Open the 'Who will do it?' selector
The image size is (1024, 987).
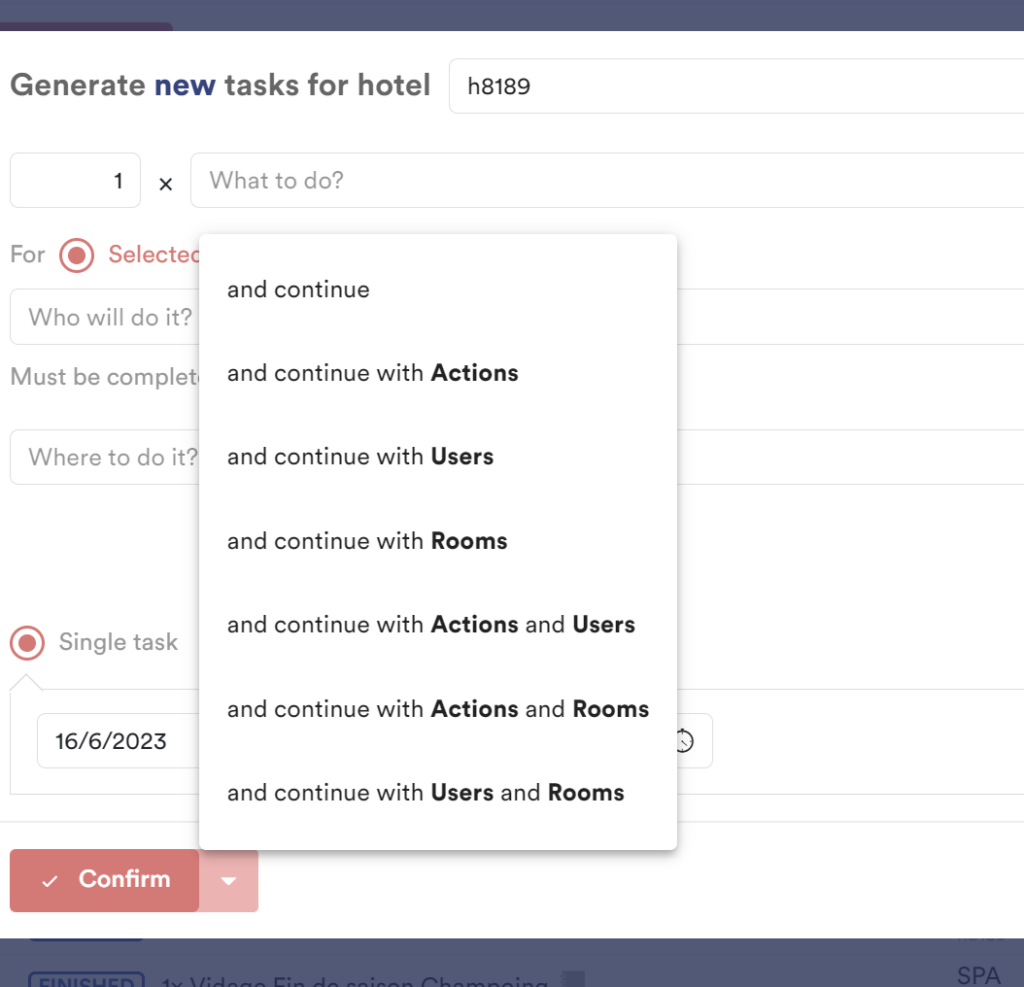tap(105, 317)
